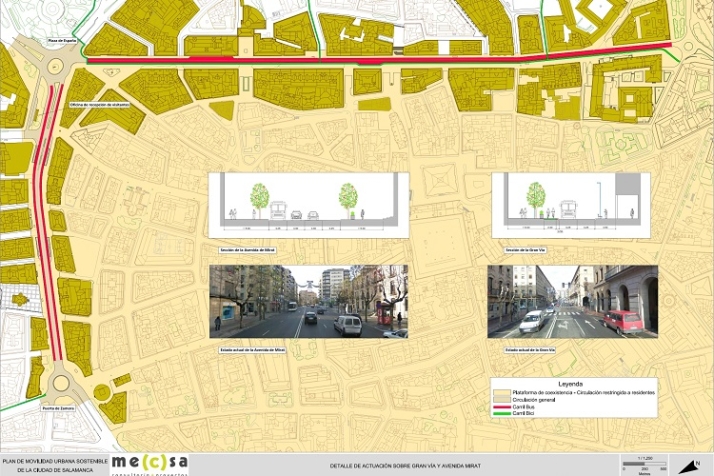Click the north arrow compass icon
This screenshot has width=714, height=476.
[687, 465]
